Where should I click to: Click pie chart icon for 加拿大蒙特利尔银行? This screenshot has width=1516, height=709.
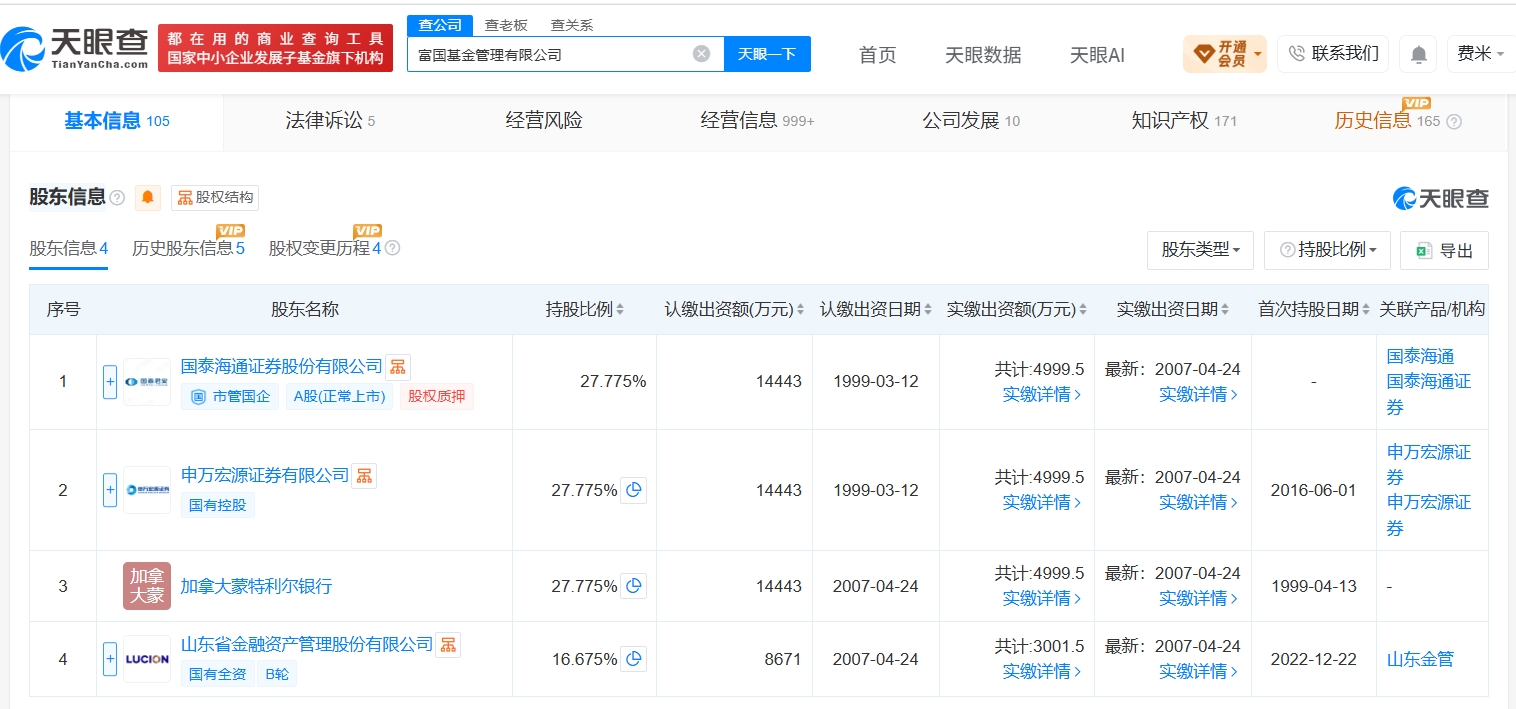pyautogui.click(x=633, y=586)
